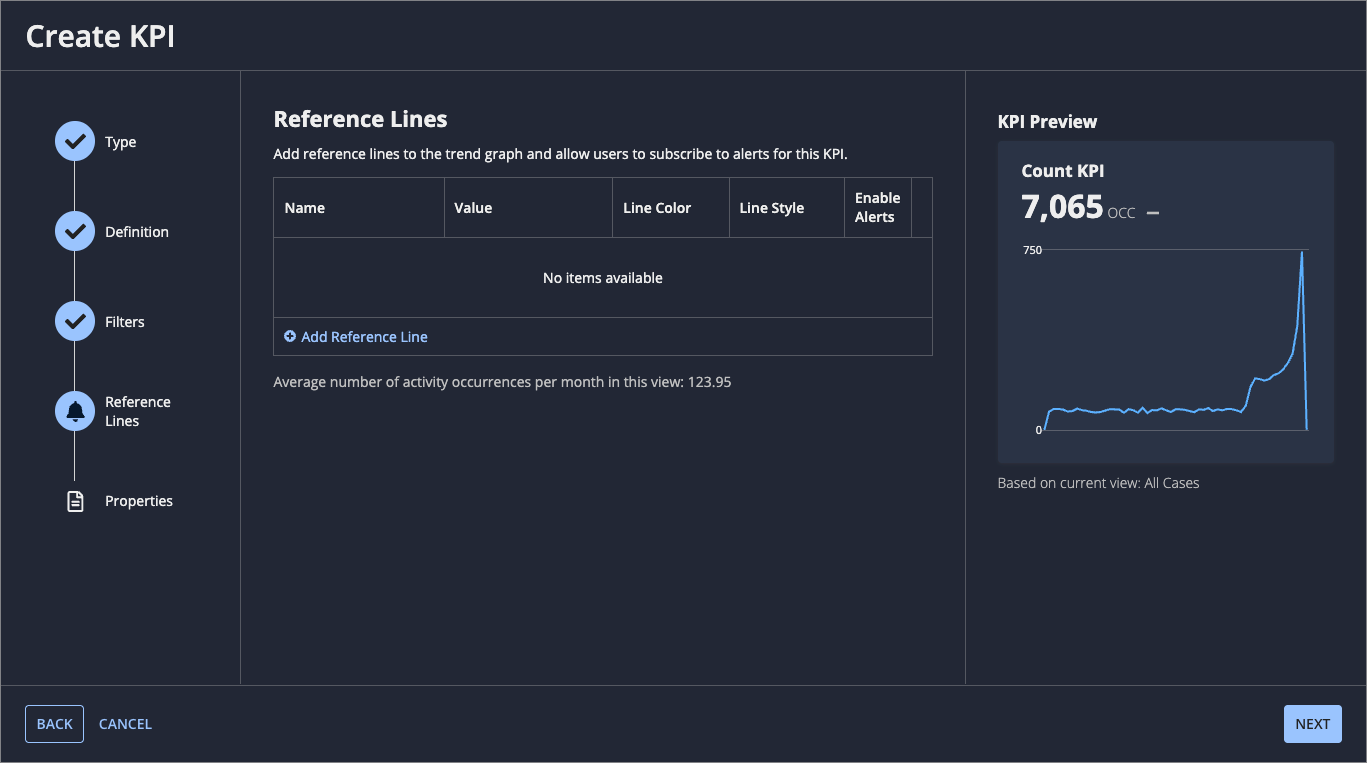Click the Enable Alerts column header

click(878, 208)
